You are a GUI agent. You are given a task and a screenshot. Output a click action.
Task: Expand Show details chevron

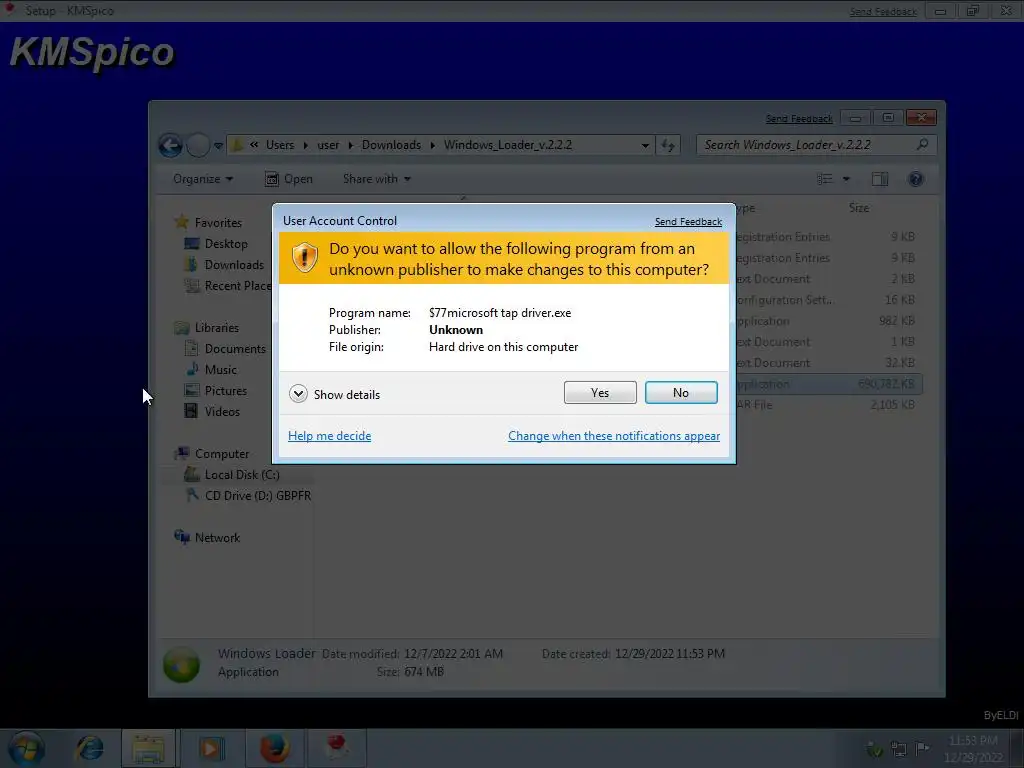(x=298, y=394)
